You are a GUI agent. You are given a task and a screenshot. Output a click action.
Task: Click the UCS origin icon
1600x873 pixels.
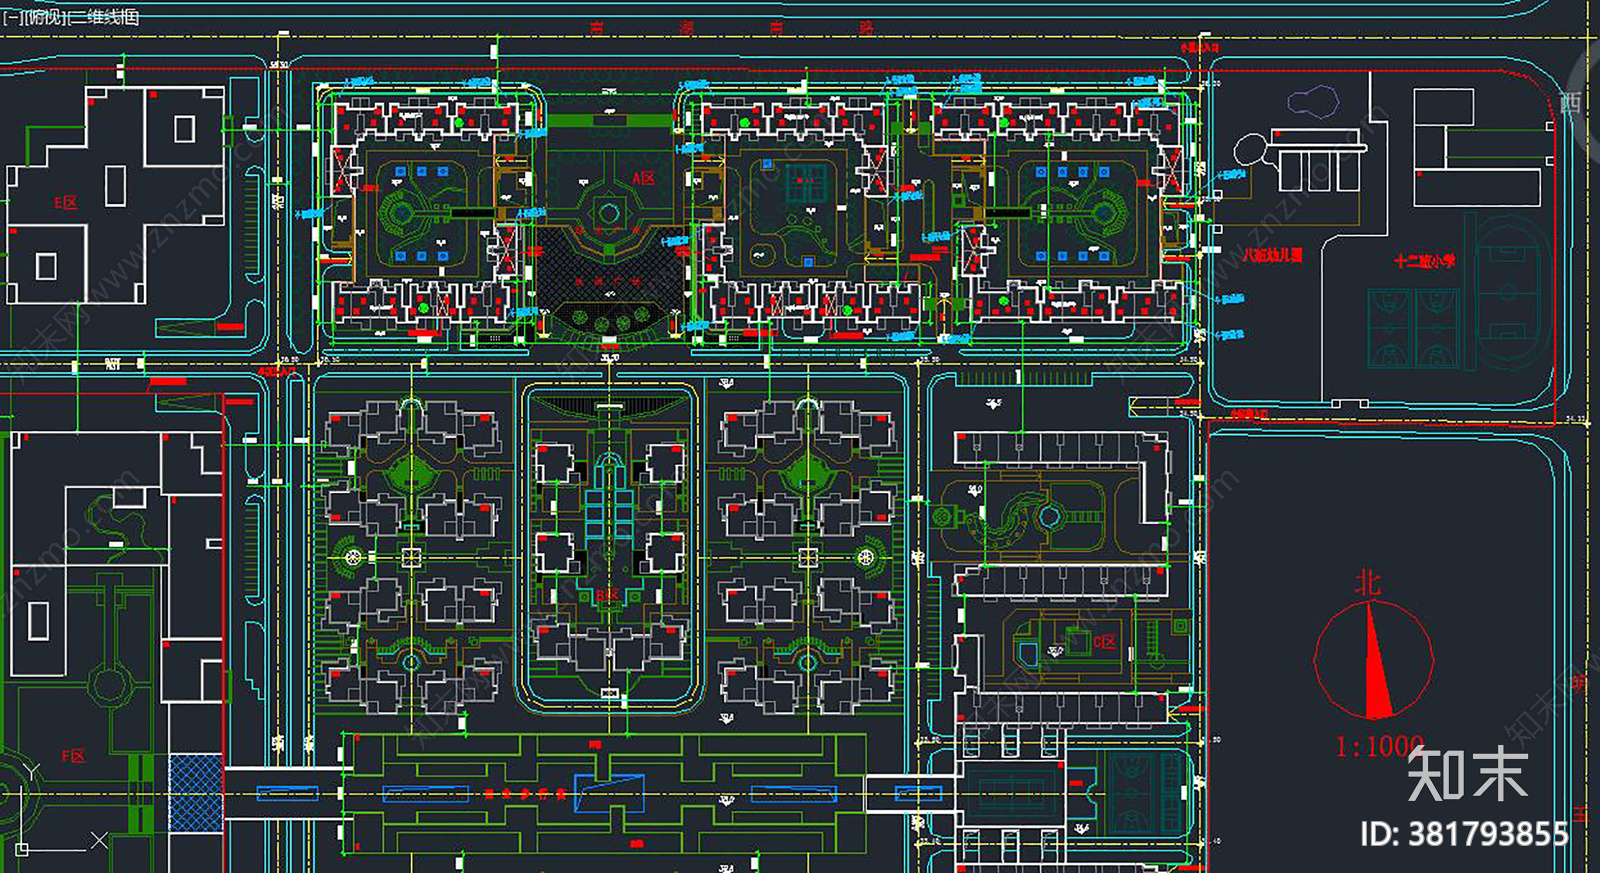22,848
